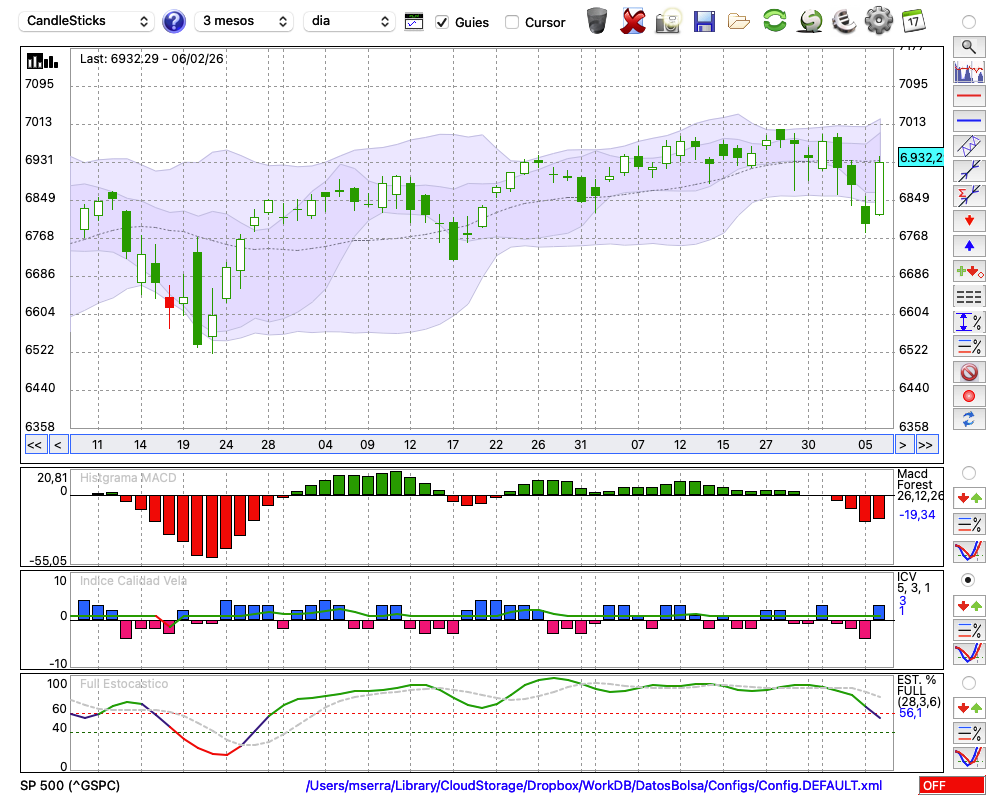The height and width of the screenshot is (800, 1000).
Task: Select the trend line tool
Action: tap(969, 171)
